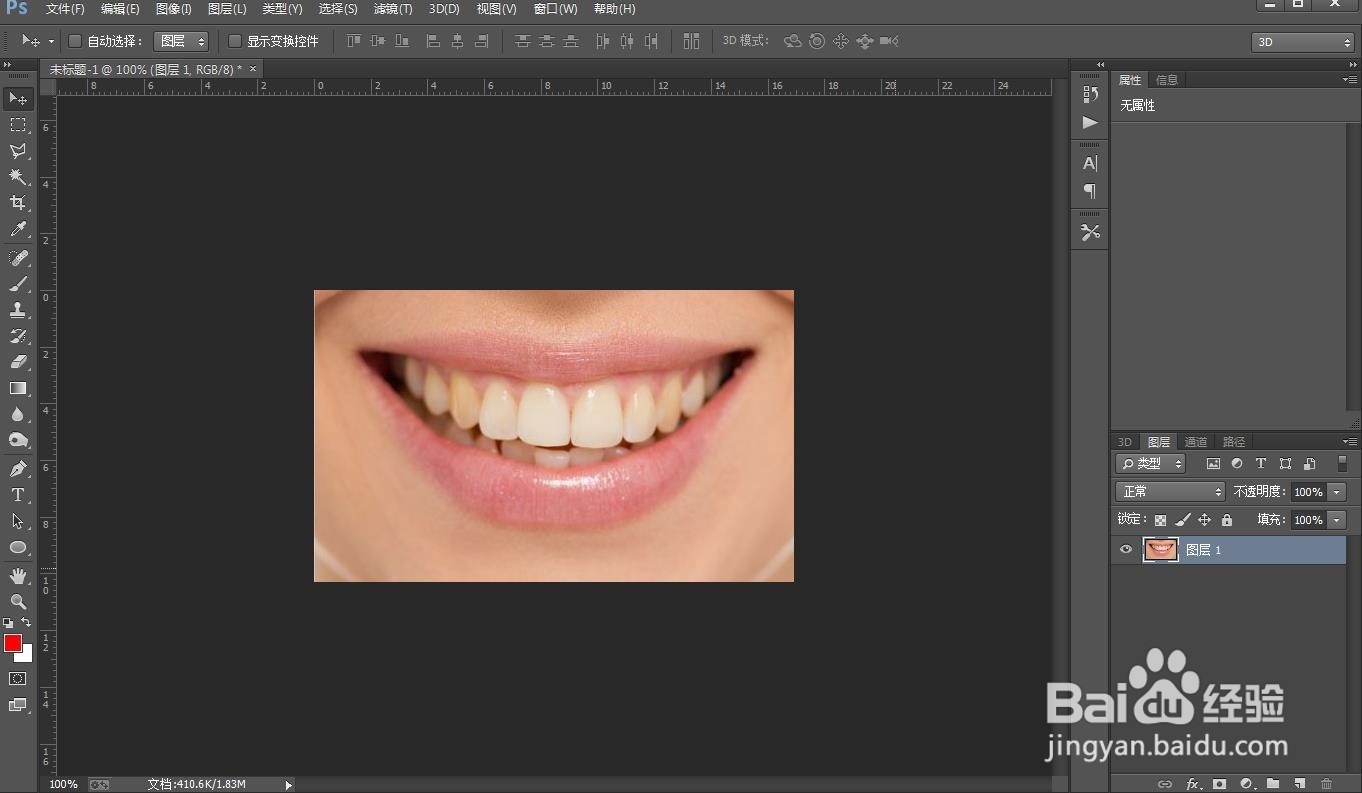Open the Layers panel flyout menu
This screenshot has height=793, width=1362.
[x=1350, y=442]
